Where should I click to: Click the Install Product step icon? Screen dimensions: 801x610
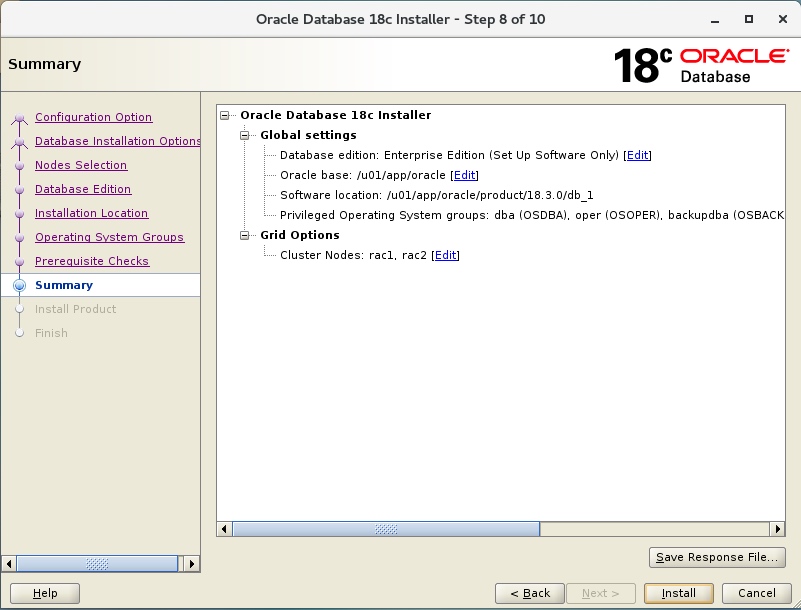click(19, 309)
